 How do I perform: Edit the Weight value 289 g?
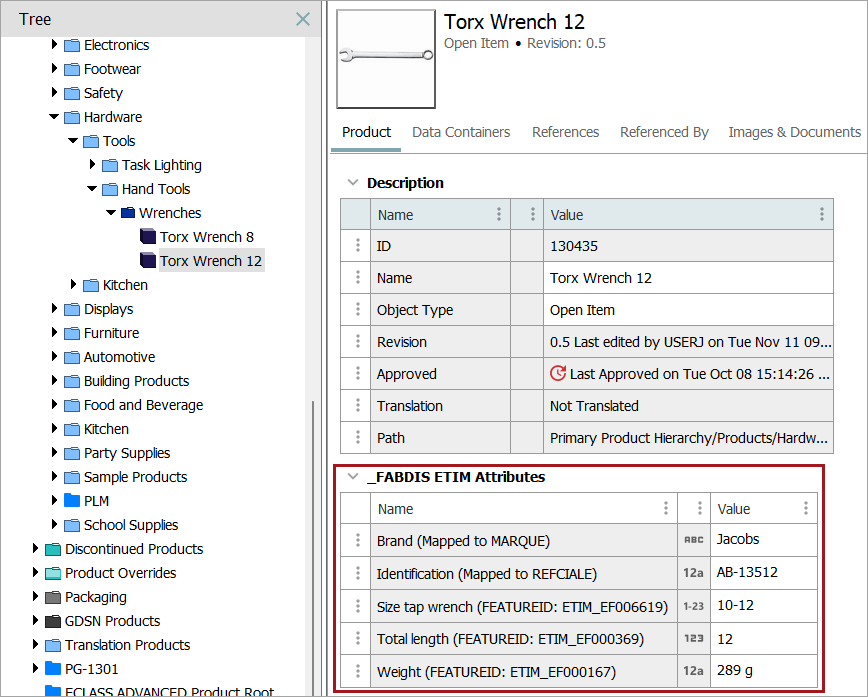(x=763, y=671)
